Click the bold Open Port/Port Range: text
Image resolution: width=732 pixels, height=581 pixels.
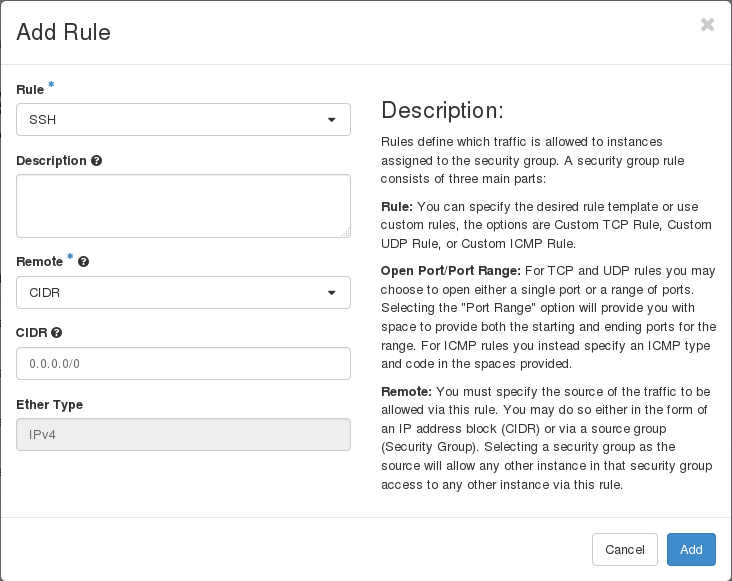click(446, 271)
